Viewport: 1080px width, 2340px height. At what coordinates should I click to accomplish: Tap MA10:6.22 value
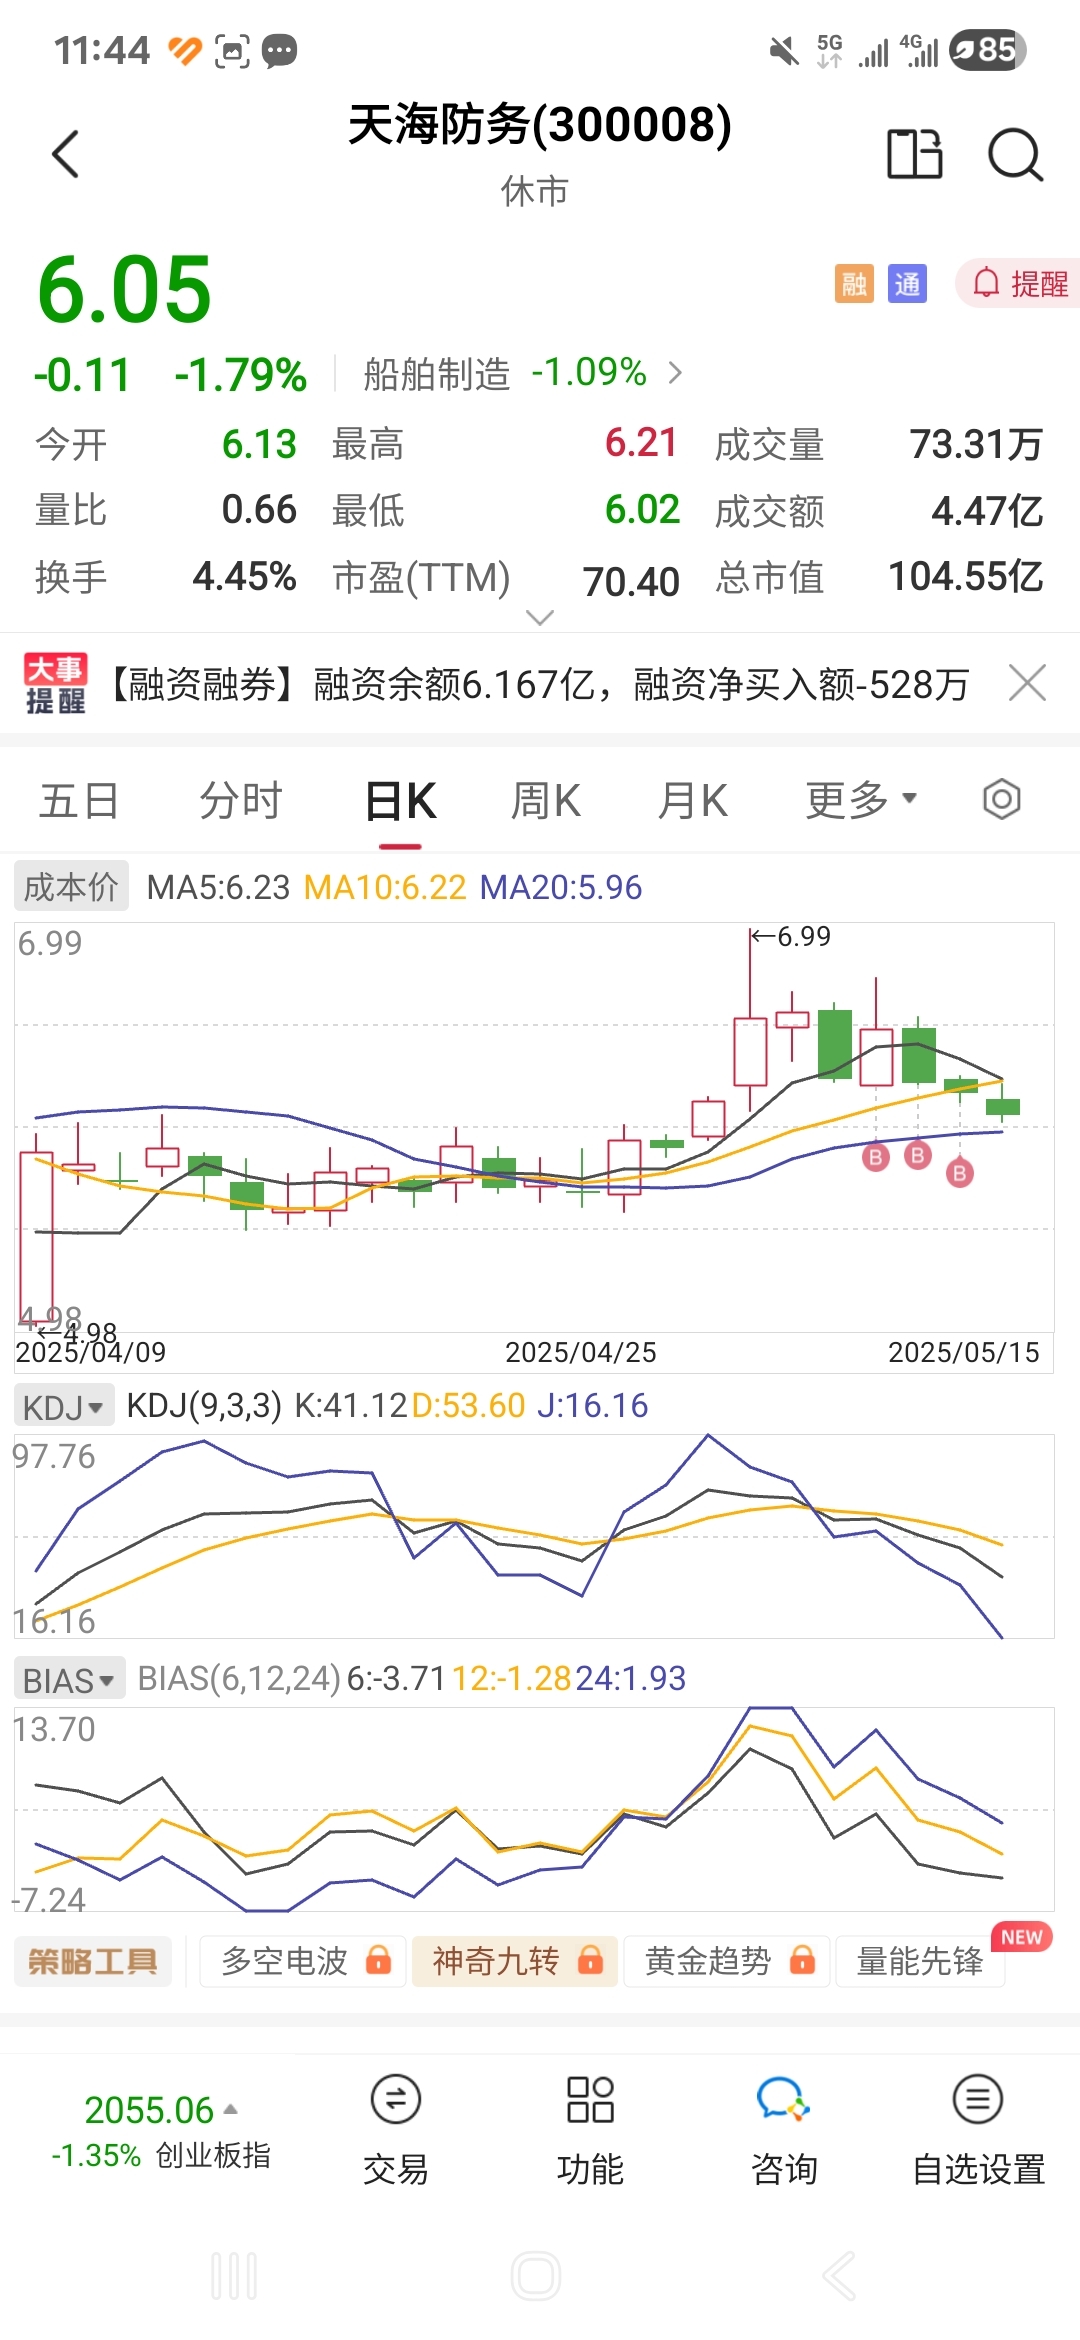(385, 887)
